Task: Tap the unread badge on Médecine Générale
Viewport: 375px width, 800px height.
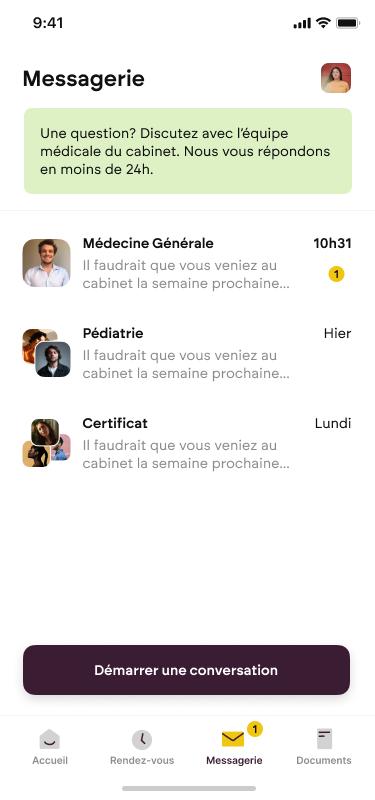Action: pyautogui.click(x=336, y=274)
